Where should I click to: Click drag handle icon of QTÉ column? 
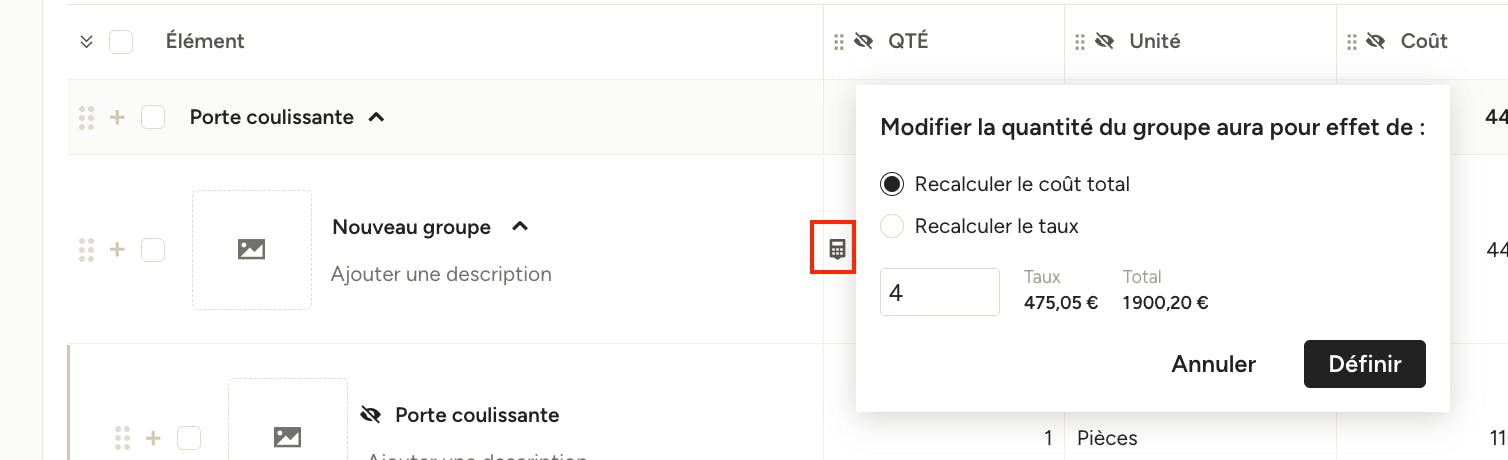839,41
